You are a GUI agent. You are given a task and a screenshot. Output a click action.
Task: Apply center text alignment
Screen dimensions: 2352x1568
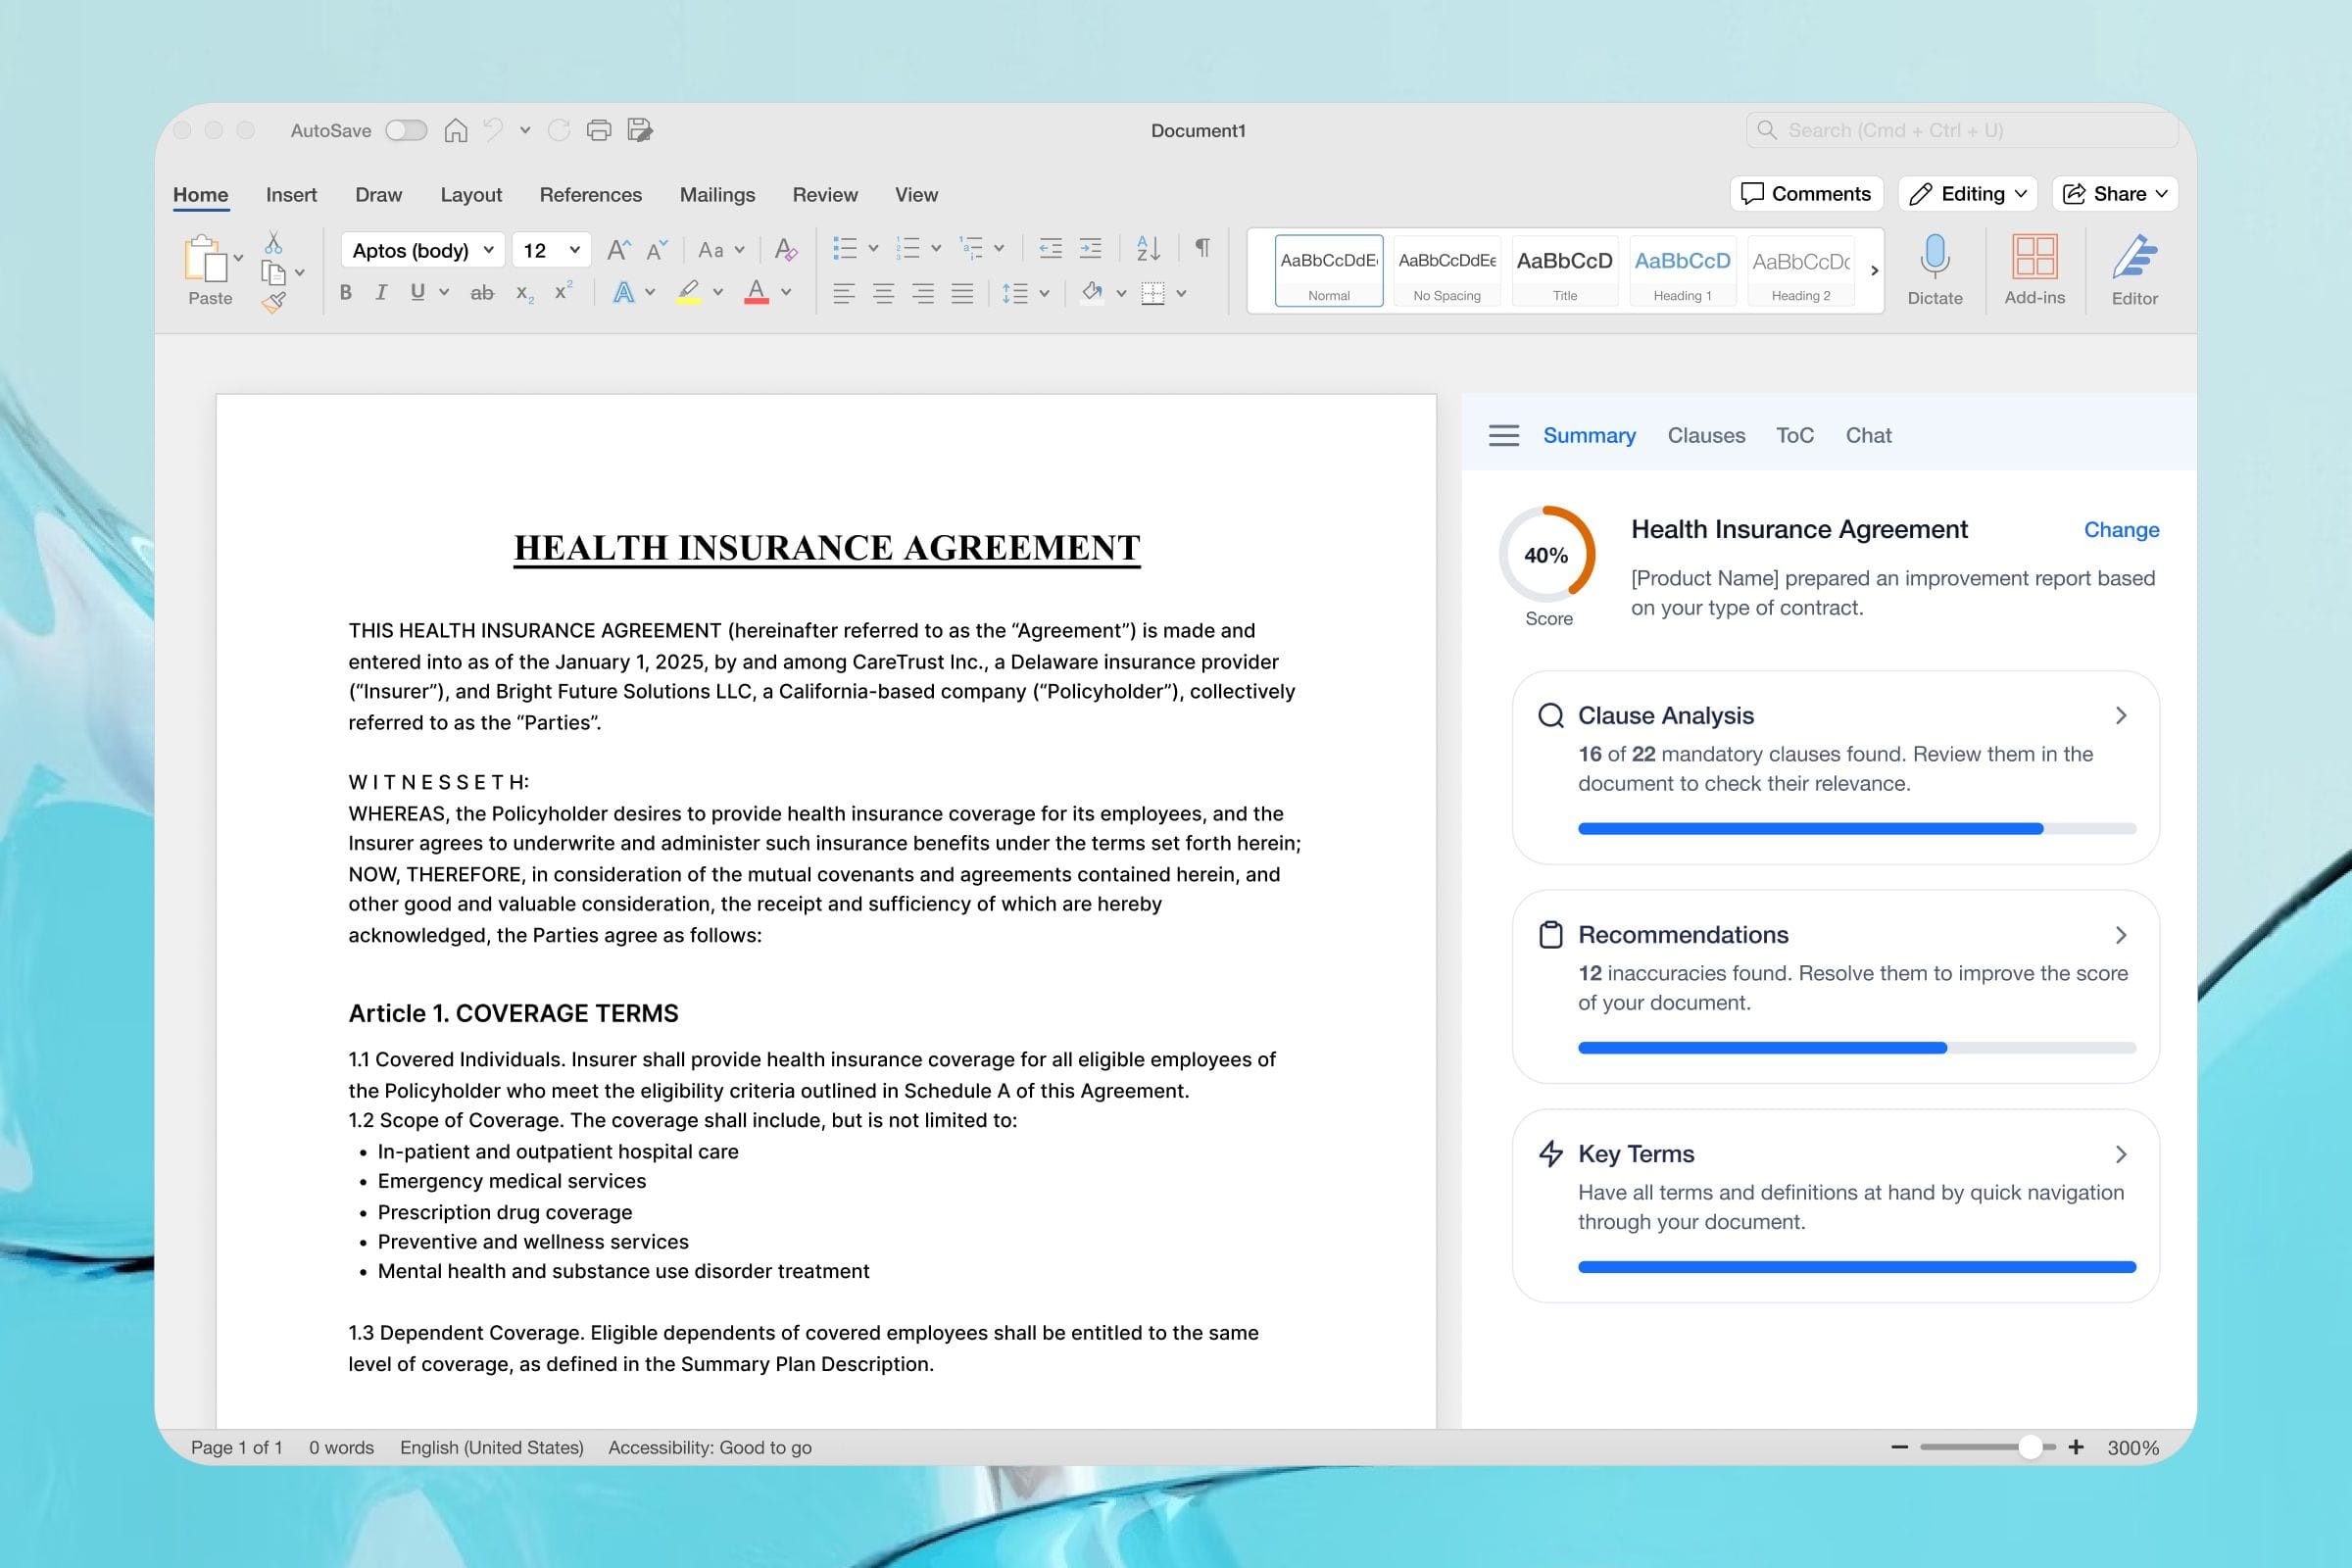(x=883, y=293)
